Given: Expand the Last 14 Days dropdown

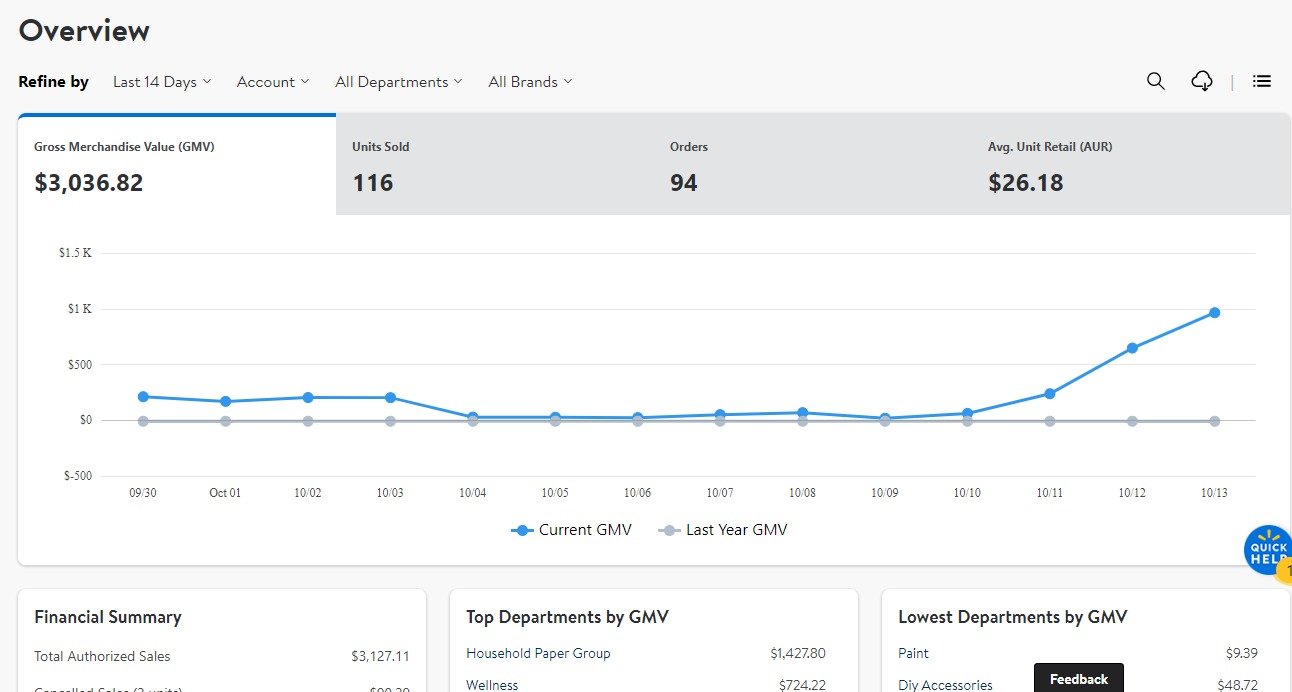Looking at the screenshot, I should point(162,82).
